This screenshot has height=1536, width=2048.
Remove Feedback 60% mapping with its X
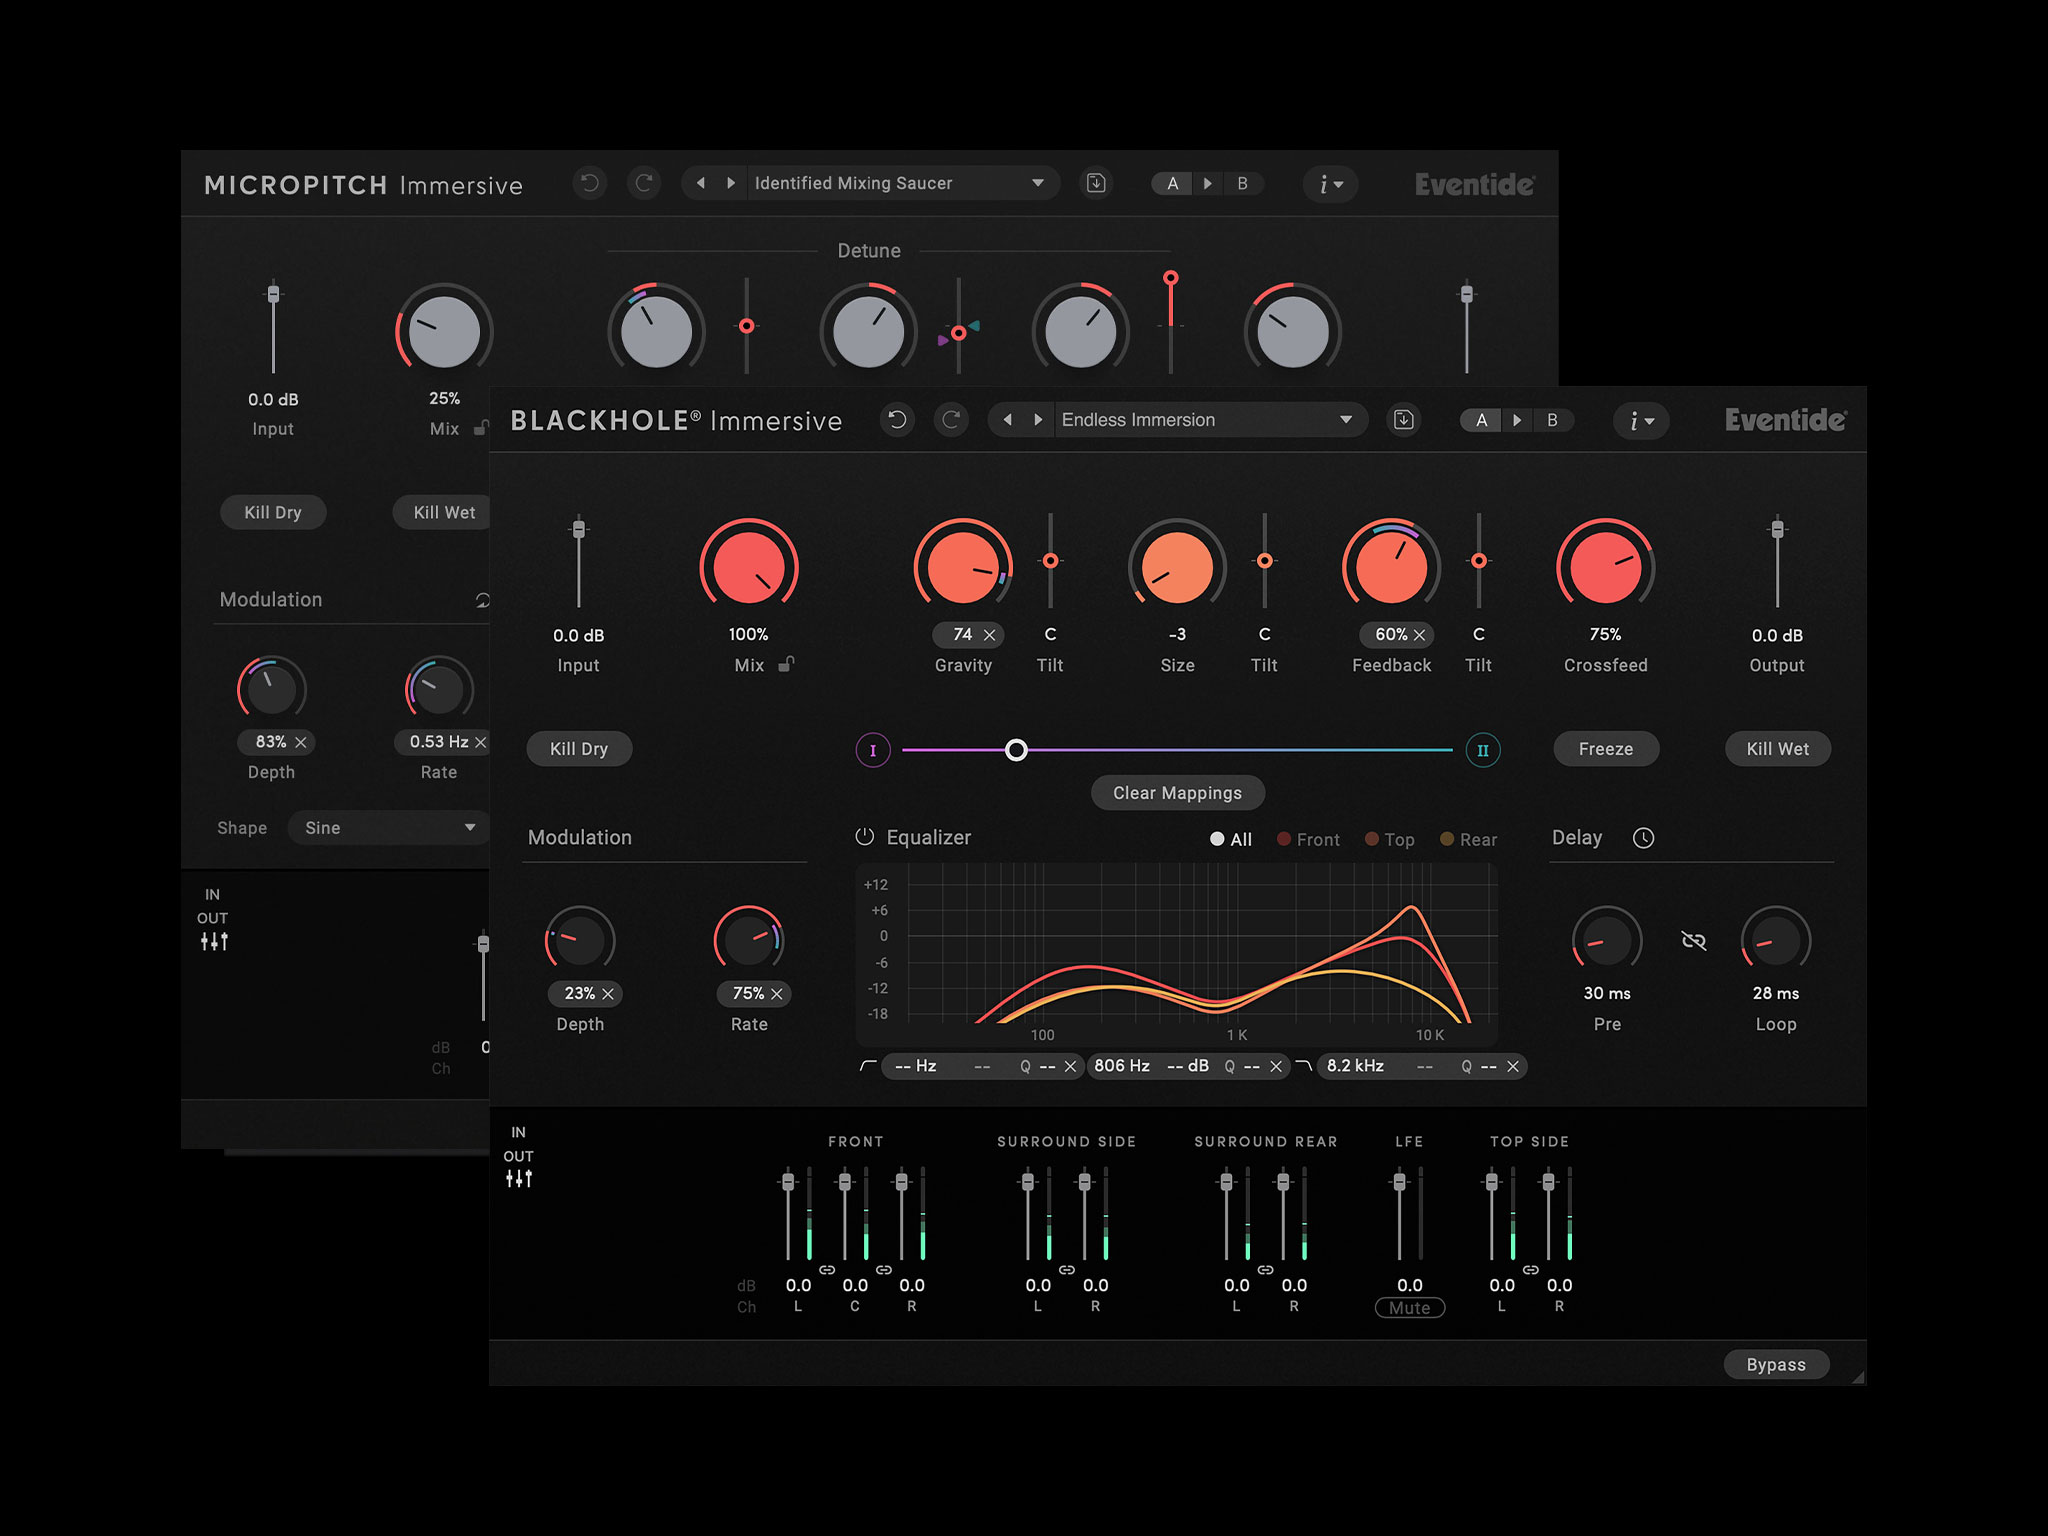coord(1419,635)
